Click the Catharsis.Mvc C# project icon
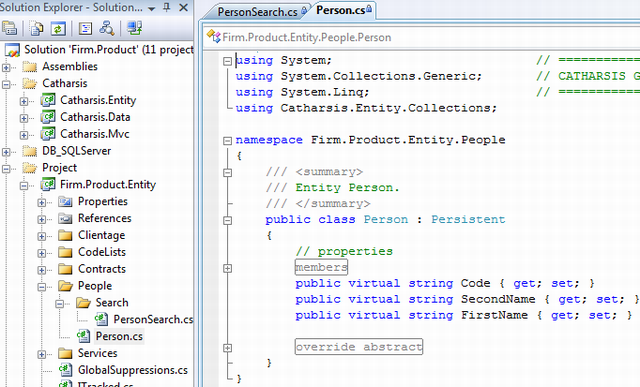 48,134
